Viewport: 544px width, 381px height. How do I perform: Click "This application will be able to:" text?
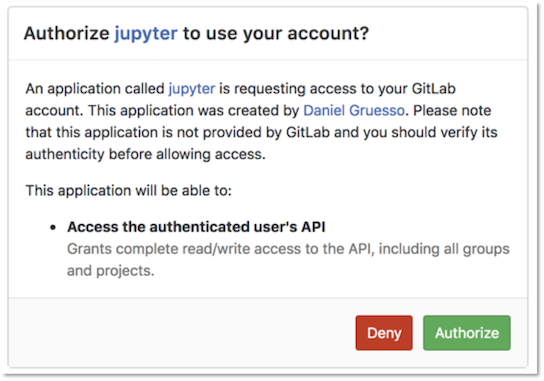(128, 190)
